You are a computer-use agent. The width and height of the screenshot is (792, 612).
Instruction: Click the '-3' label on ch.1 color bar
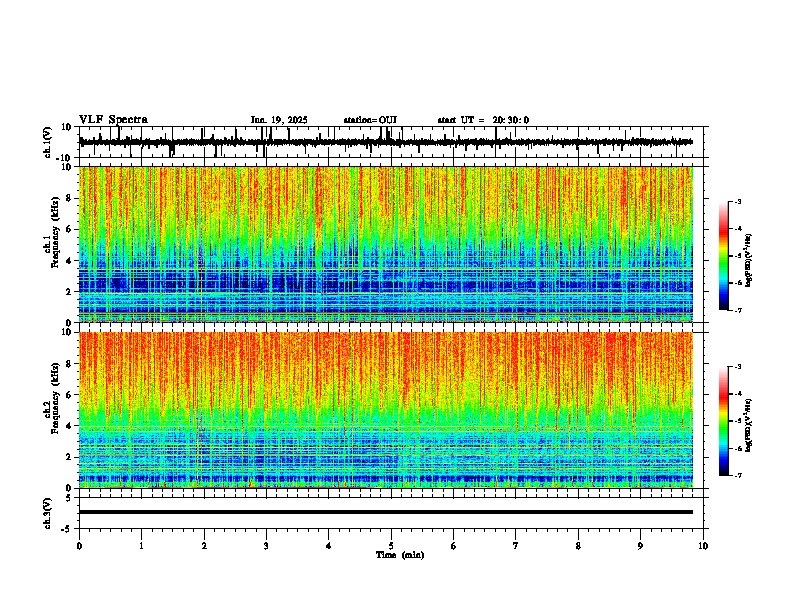point(737,202)
